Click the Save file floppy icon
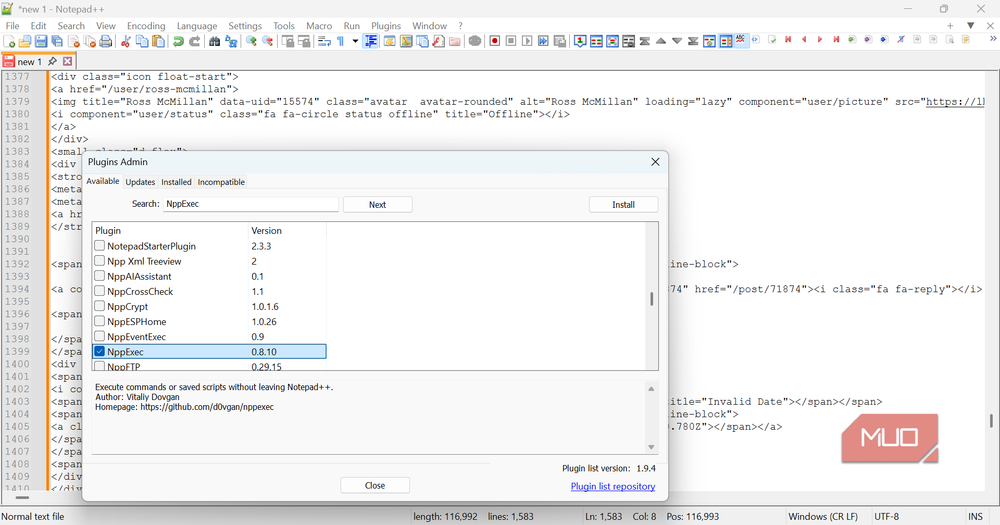The image size is (1000, 525). (x=41, y=41)
